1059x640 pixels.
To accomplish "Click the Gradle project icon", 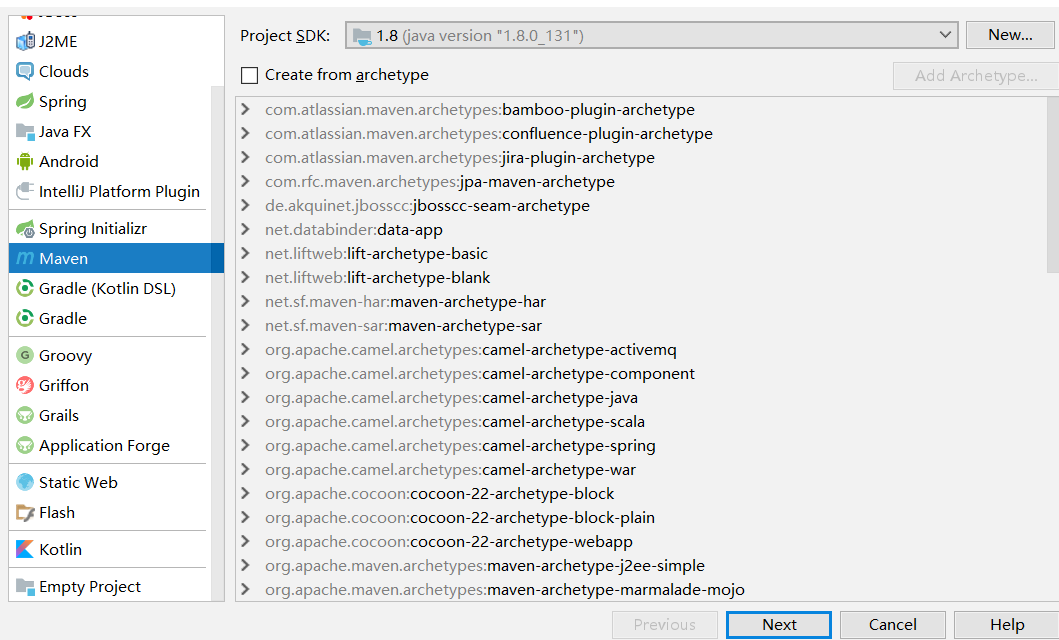I will coord(25,318).
